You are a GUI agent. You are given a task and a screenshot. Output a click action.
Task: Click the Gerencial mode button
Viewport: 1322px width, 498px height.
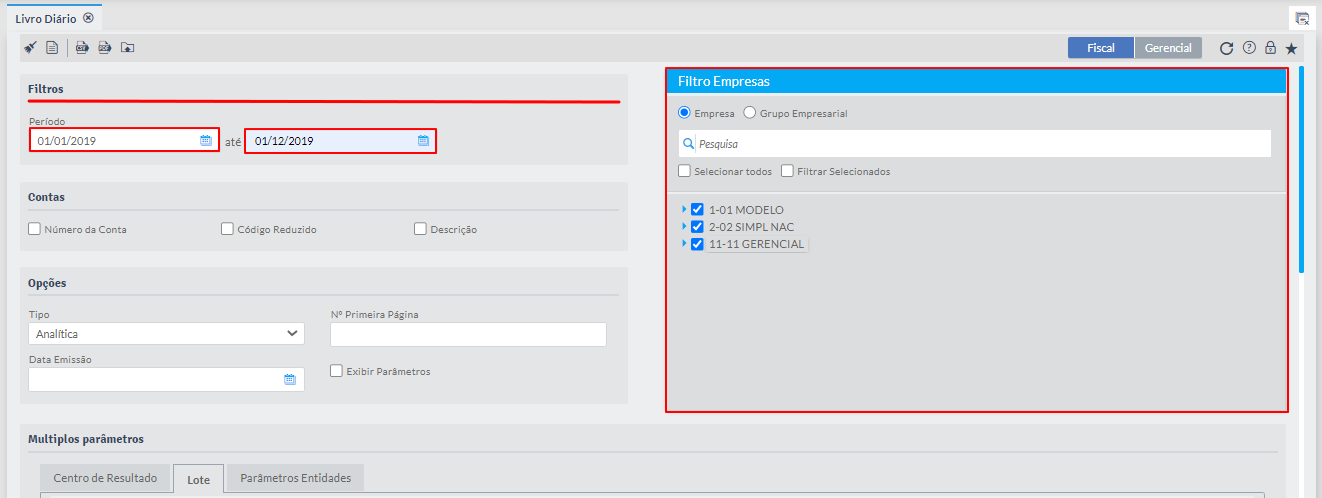click(x=1168, y=48)
